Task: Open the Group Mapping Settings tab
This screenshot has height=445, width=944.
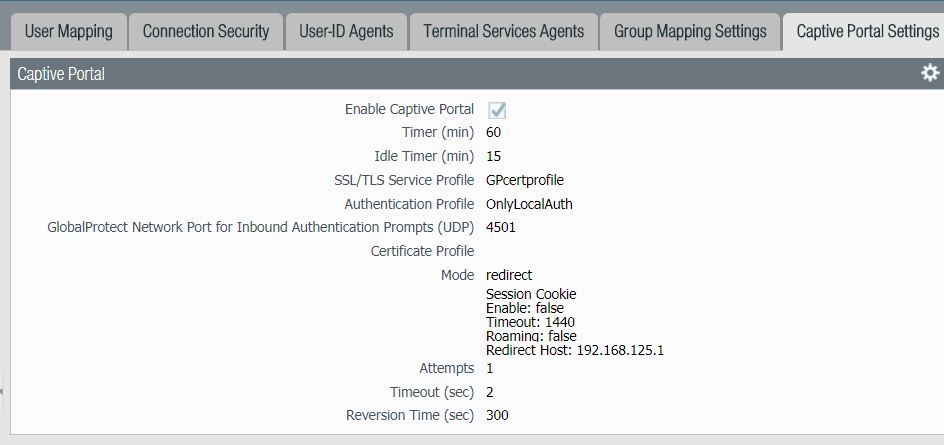Action: (690, 31)
